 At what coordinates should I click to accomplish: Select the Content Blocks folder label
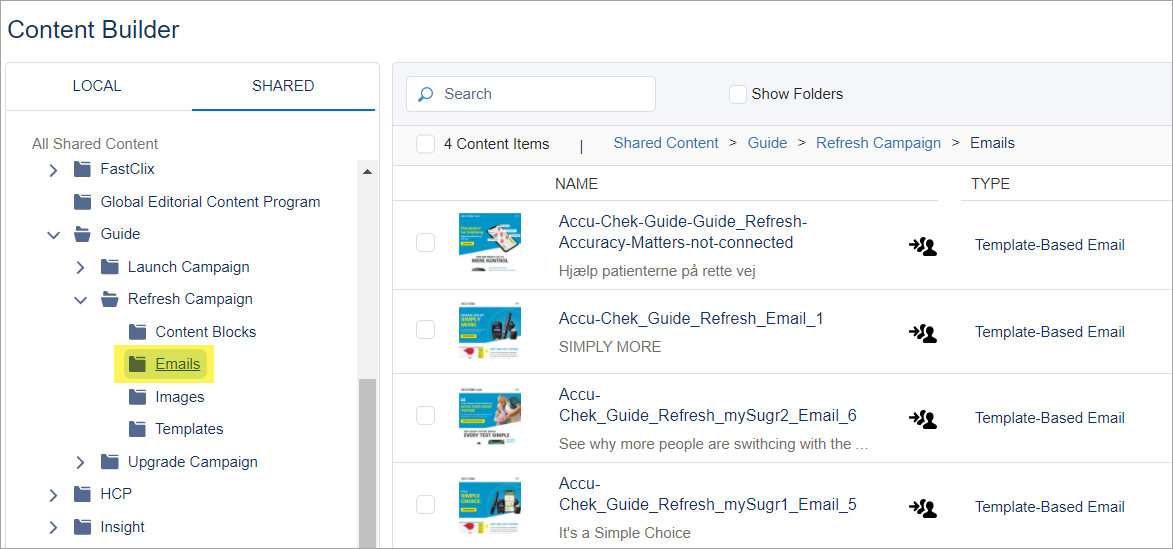(x=206, y=331)
